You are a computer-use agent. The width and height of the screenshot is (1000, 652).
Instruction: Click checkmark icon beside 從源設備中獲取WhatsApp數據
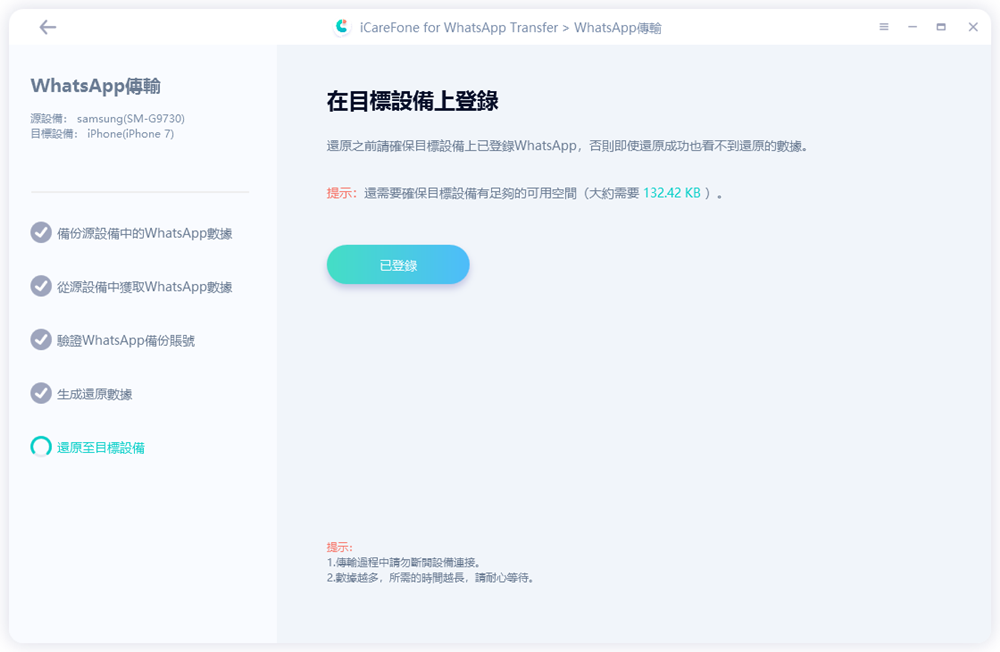point(41,286)
